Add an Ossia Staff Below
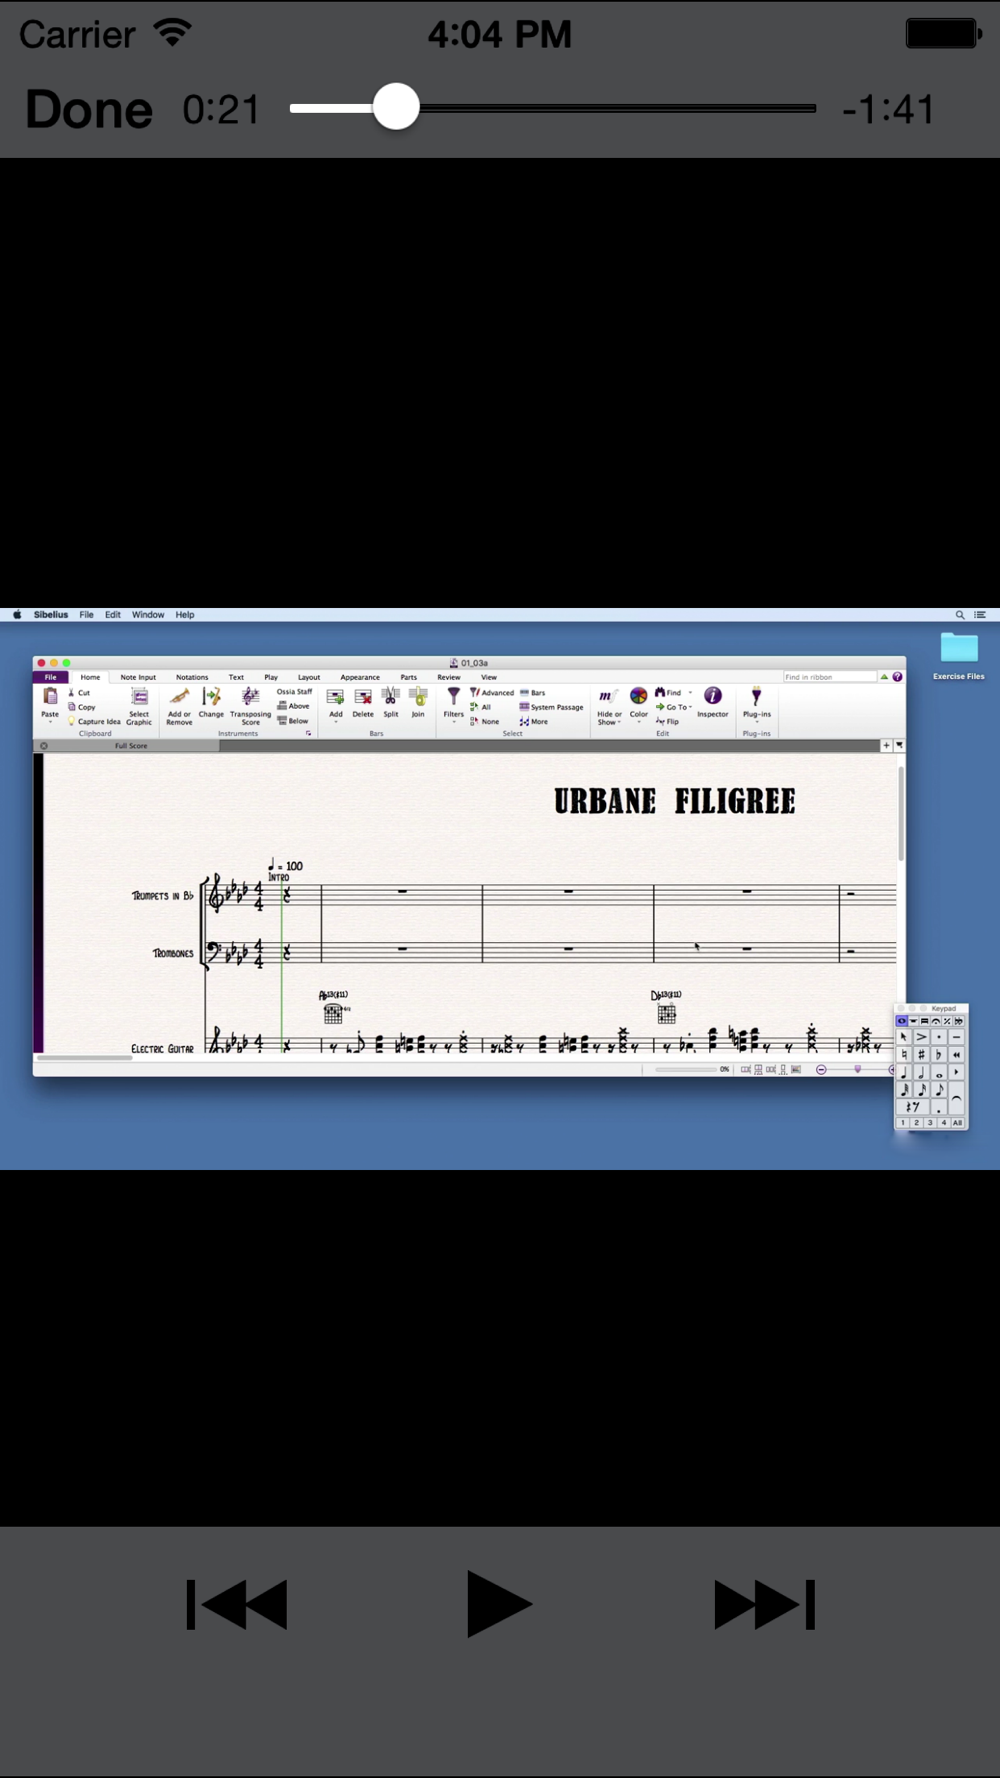 tap(294, 720)
